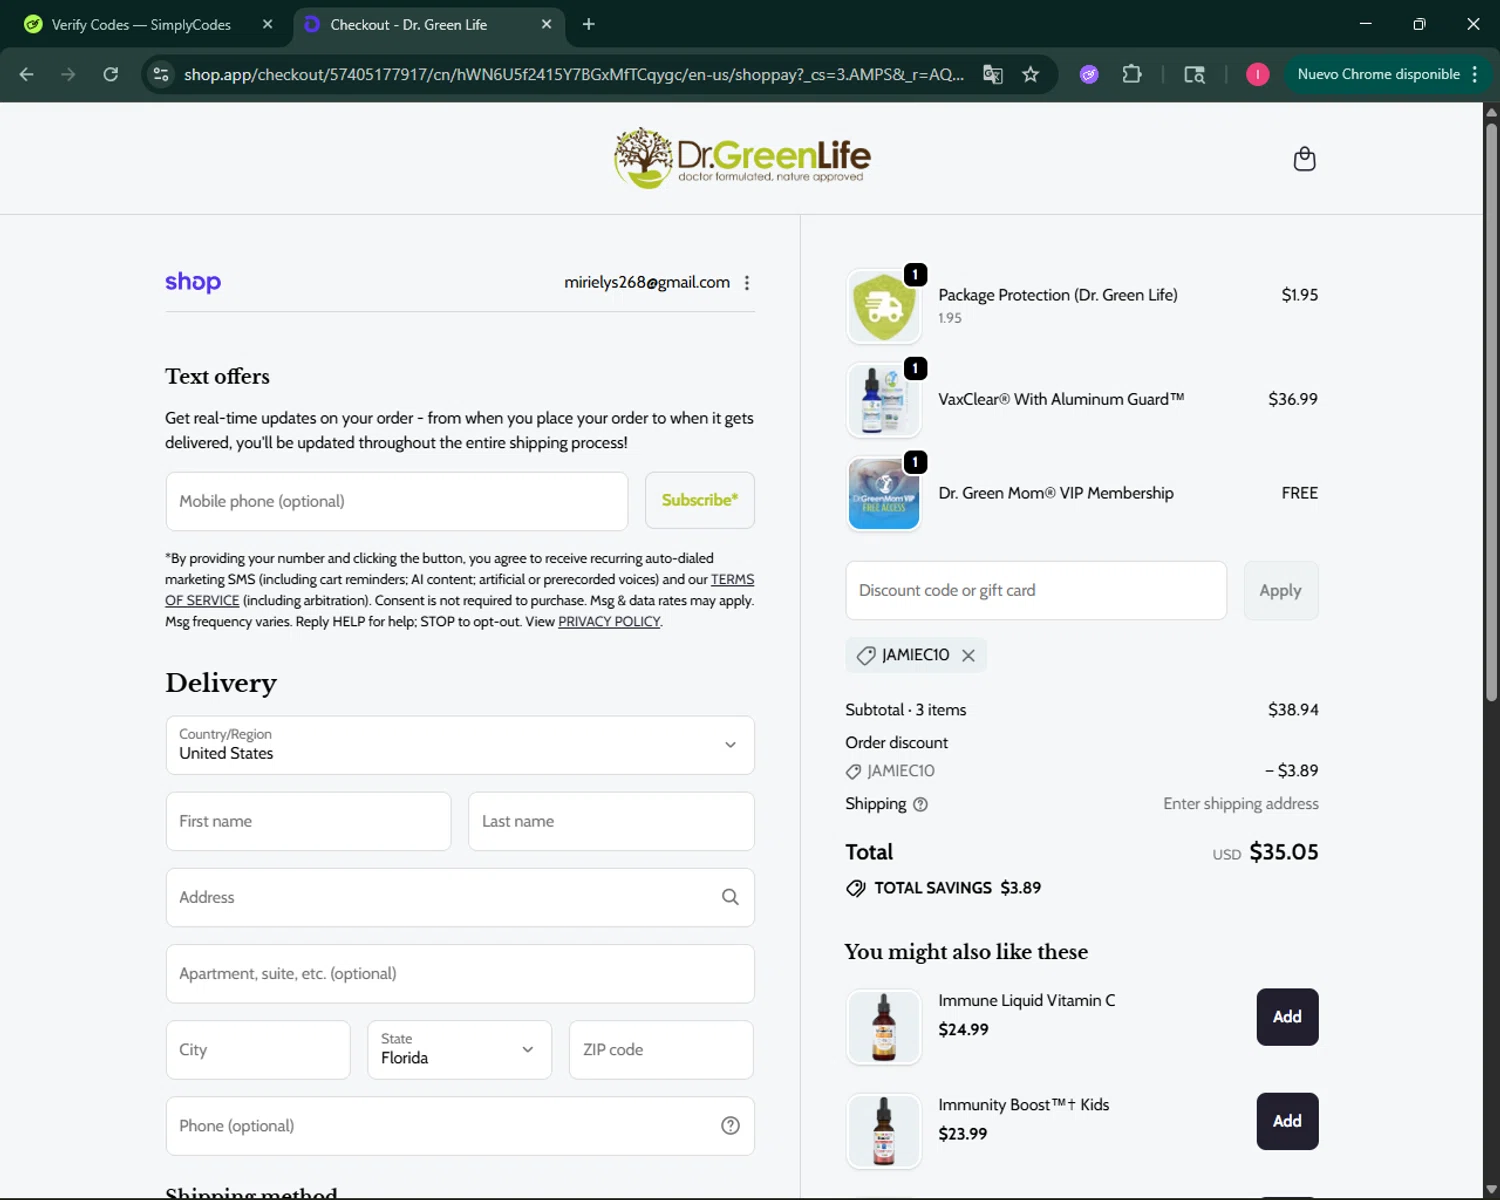Remove the JAMIEC10 discount code

click(968, 655)
